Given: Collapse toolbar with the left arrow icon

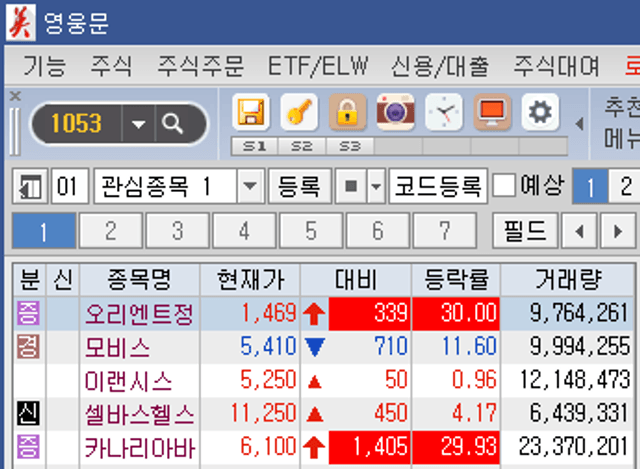Looking at the screenshot, I should (579, 124).
